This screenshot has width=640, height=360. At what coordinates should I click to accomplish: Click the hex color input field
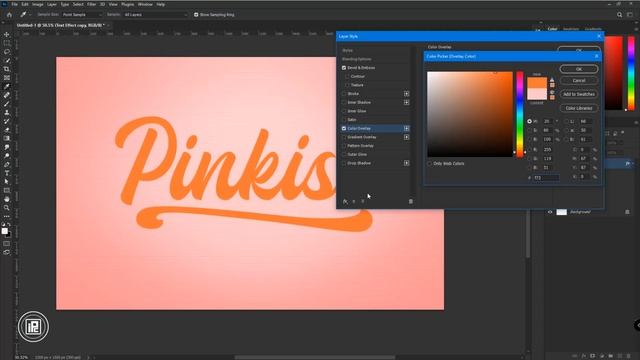tap(546, 178)
